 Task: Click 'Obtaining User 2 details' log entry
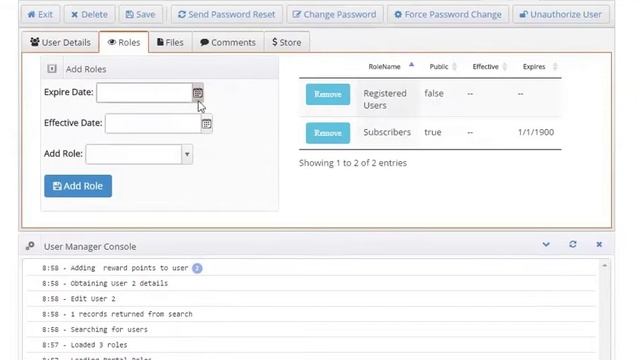point(119,283)
